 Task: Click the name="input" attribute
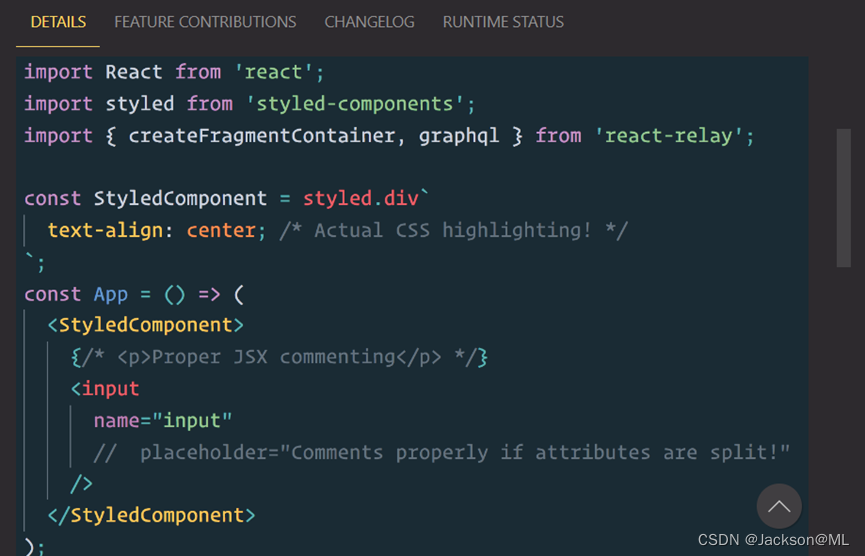click(x=163, y=420)
